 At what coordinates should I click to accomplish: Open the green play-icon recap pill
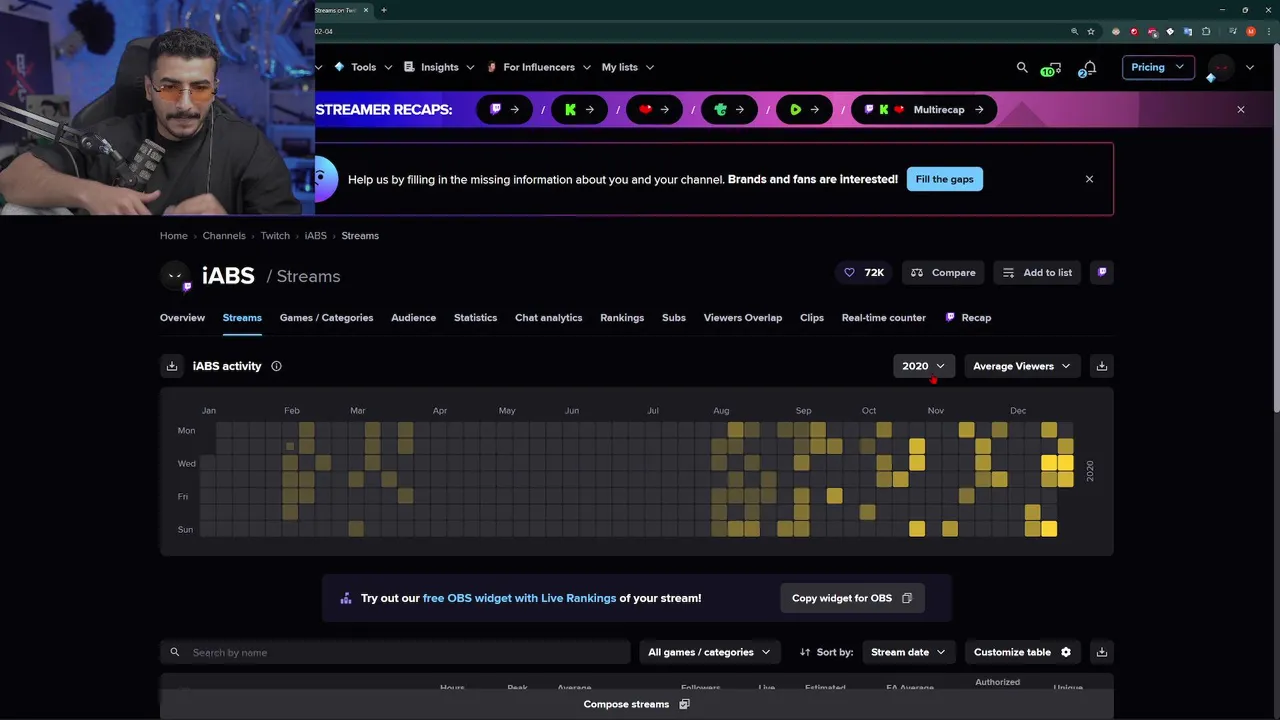804,110
